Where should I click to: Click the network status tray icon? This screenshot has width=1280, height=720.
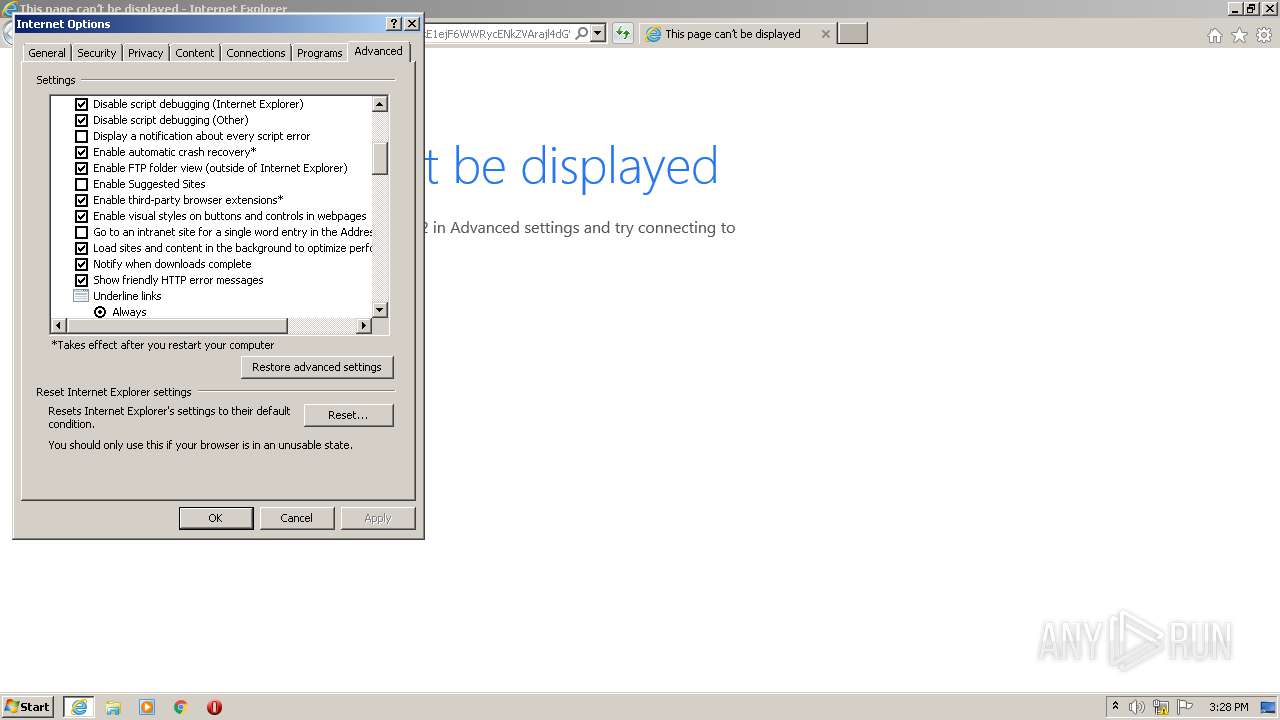tap(1161, 707)
